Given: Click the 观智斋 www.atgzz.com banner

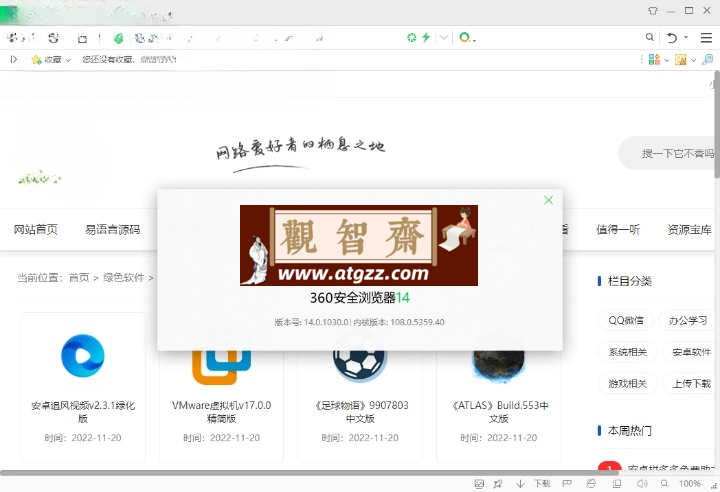Looking at the screenshot, I should pos(359,245).
